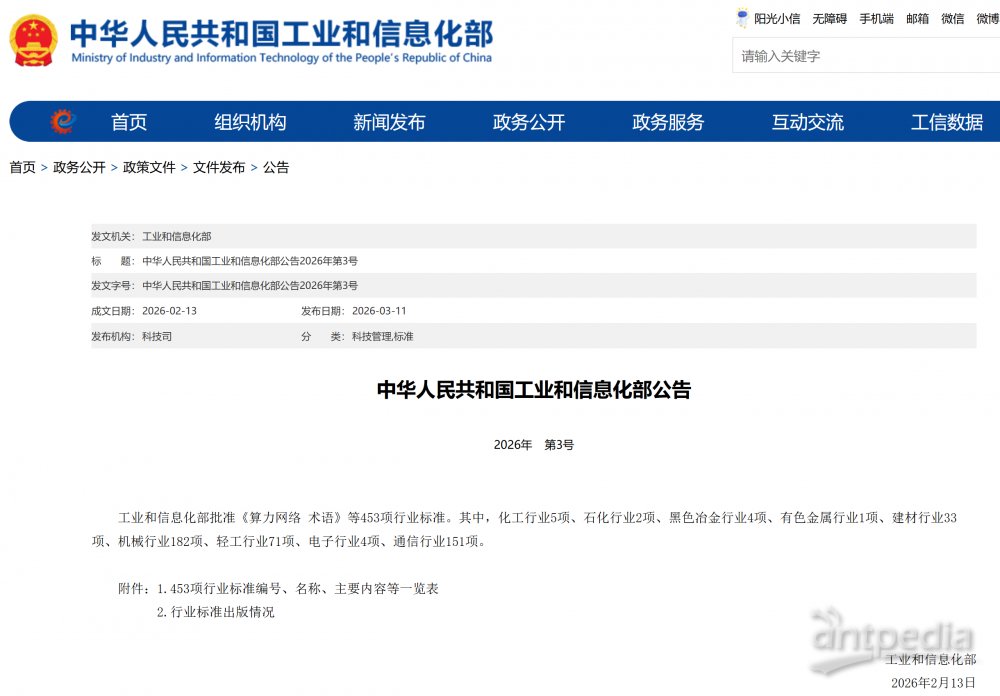Open the 微博 Weibo icon
Viewport: 1000px width, 696px height.
(x=986, y=18)
